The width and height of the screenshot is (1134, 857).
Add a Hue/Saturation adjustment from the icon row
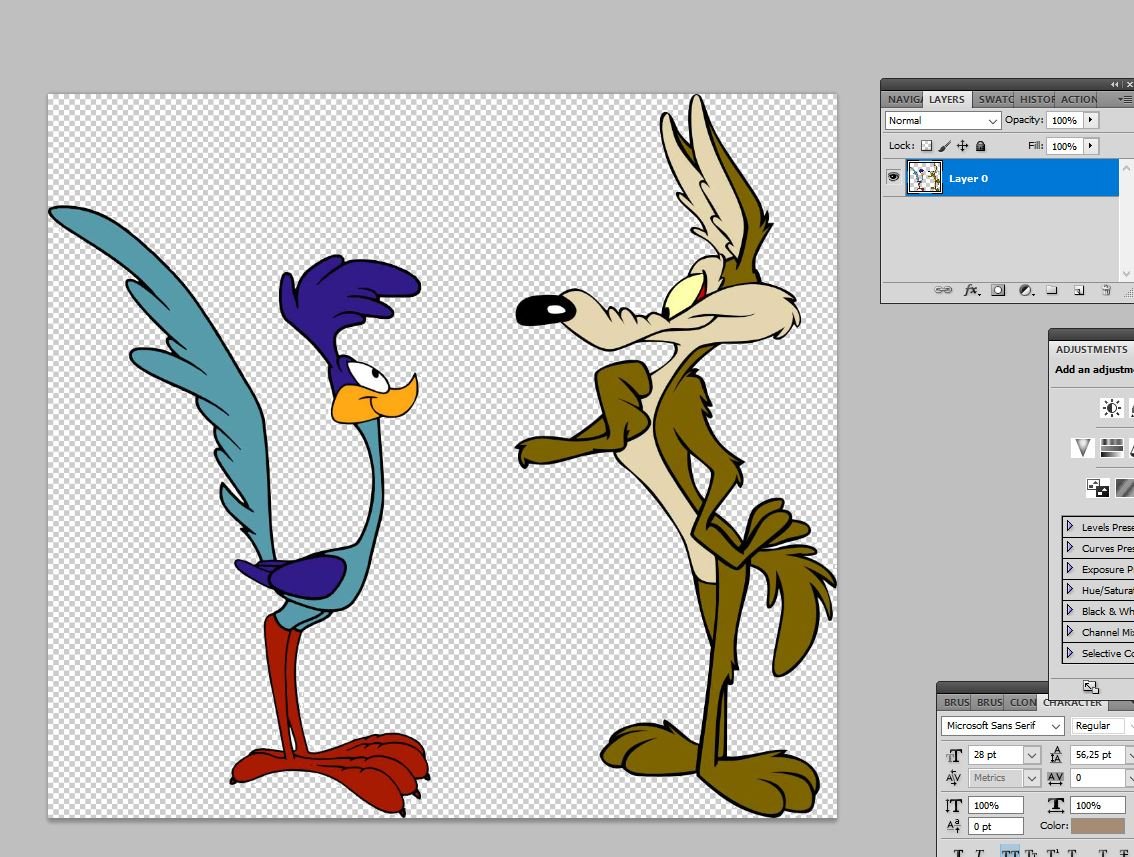coord(1112,448)
